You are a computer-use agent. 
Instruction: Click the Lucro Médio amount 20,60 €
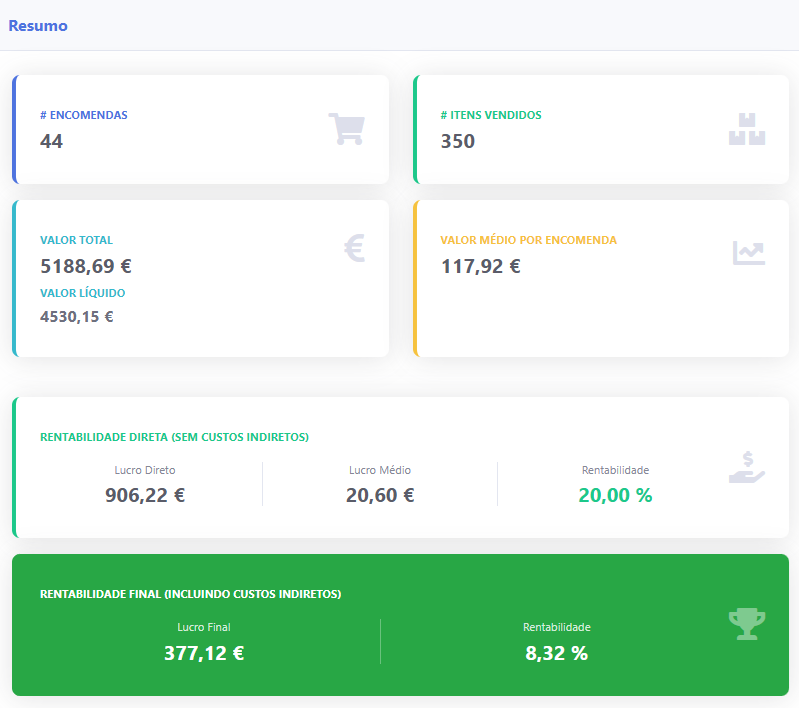pyautogui.click(x=380, y=494)
